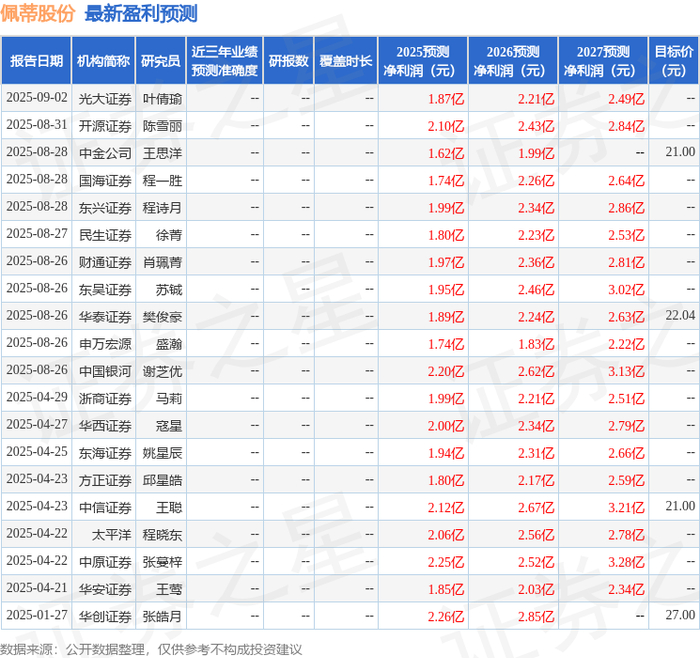Click 2027 forecast value 3.28亿
The image size is (700, 658).
point(626,562)
